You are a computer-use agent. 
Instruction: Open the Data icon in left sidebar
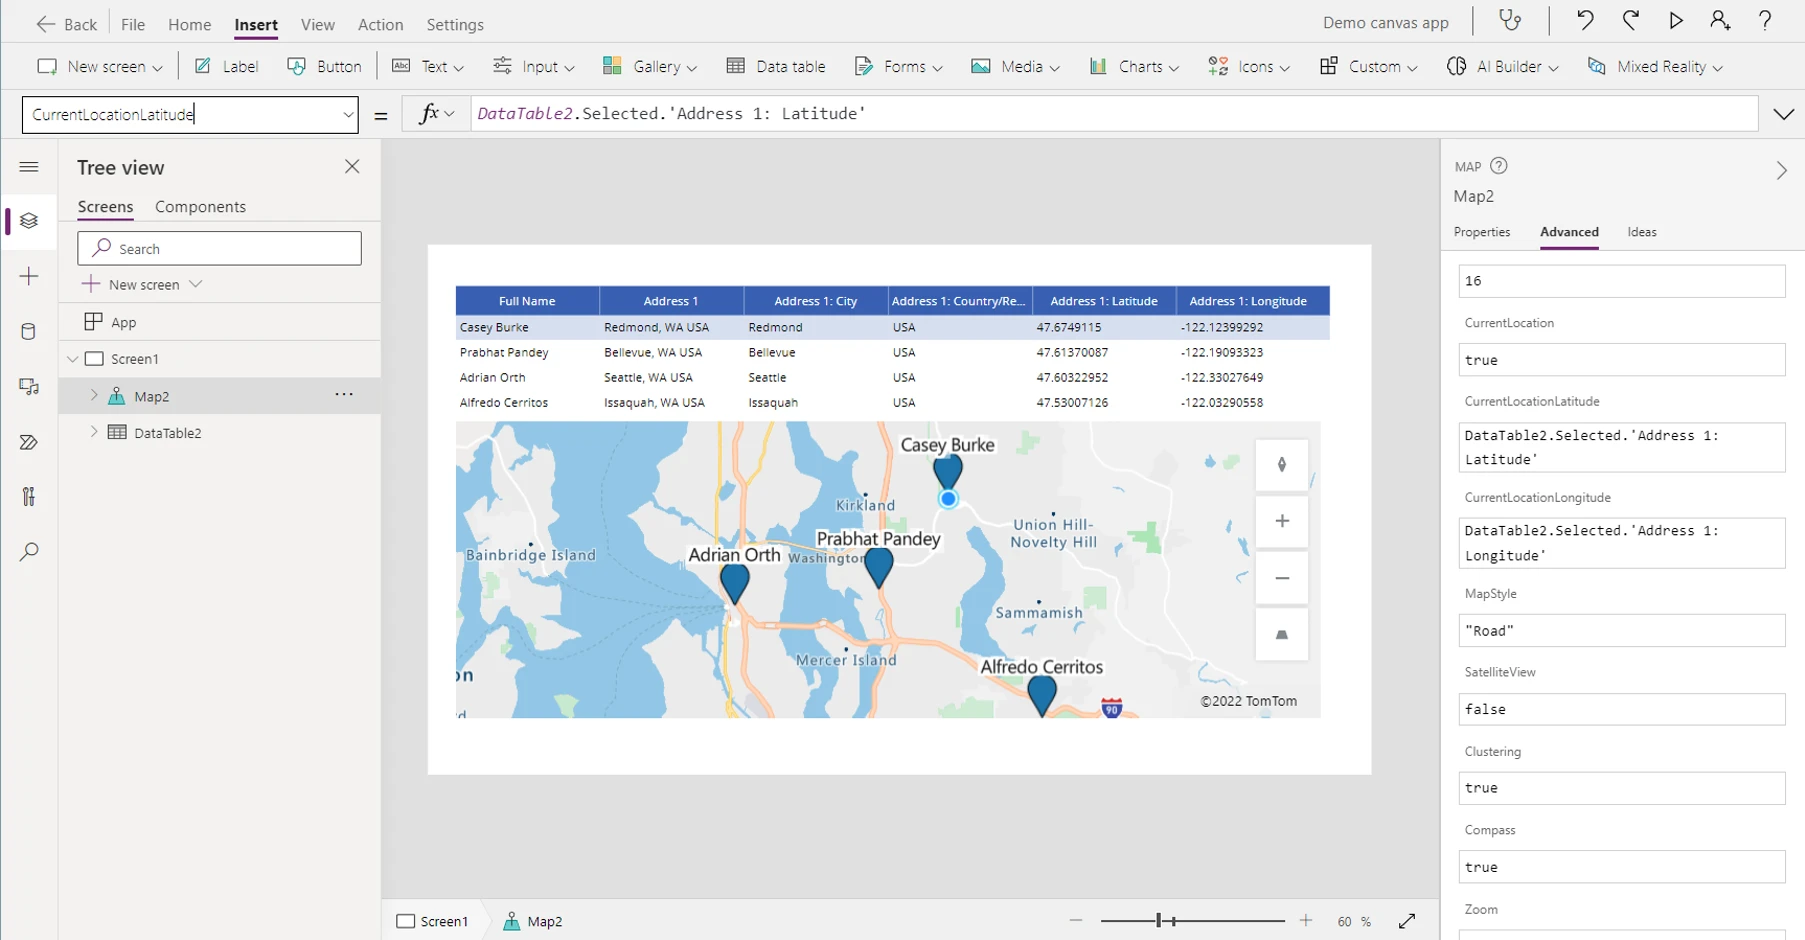tap(29, 332)
